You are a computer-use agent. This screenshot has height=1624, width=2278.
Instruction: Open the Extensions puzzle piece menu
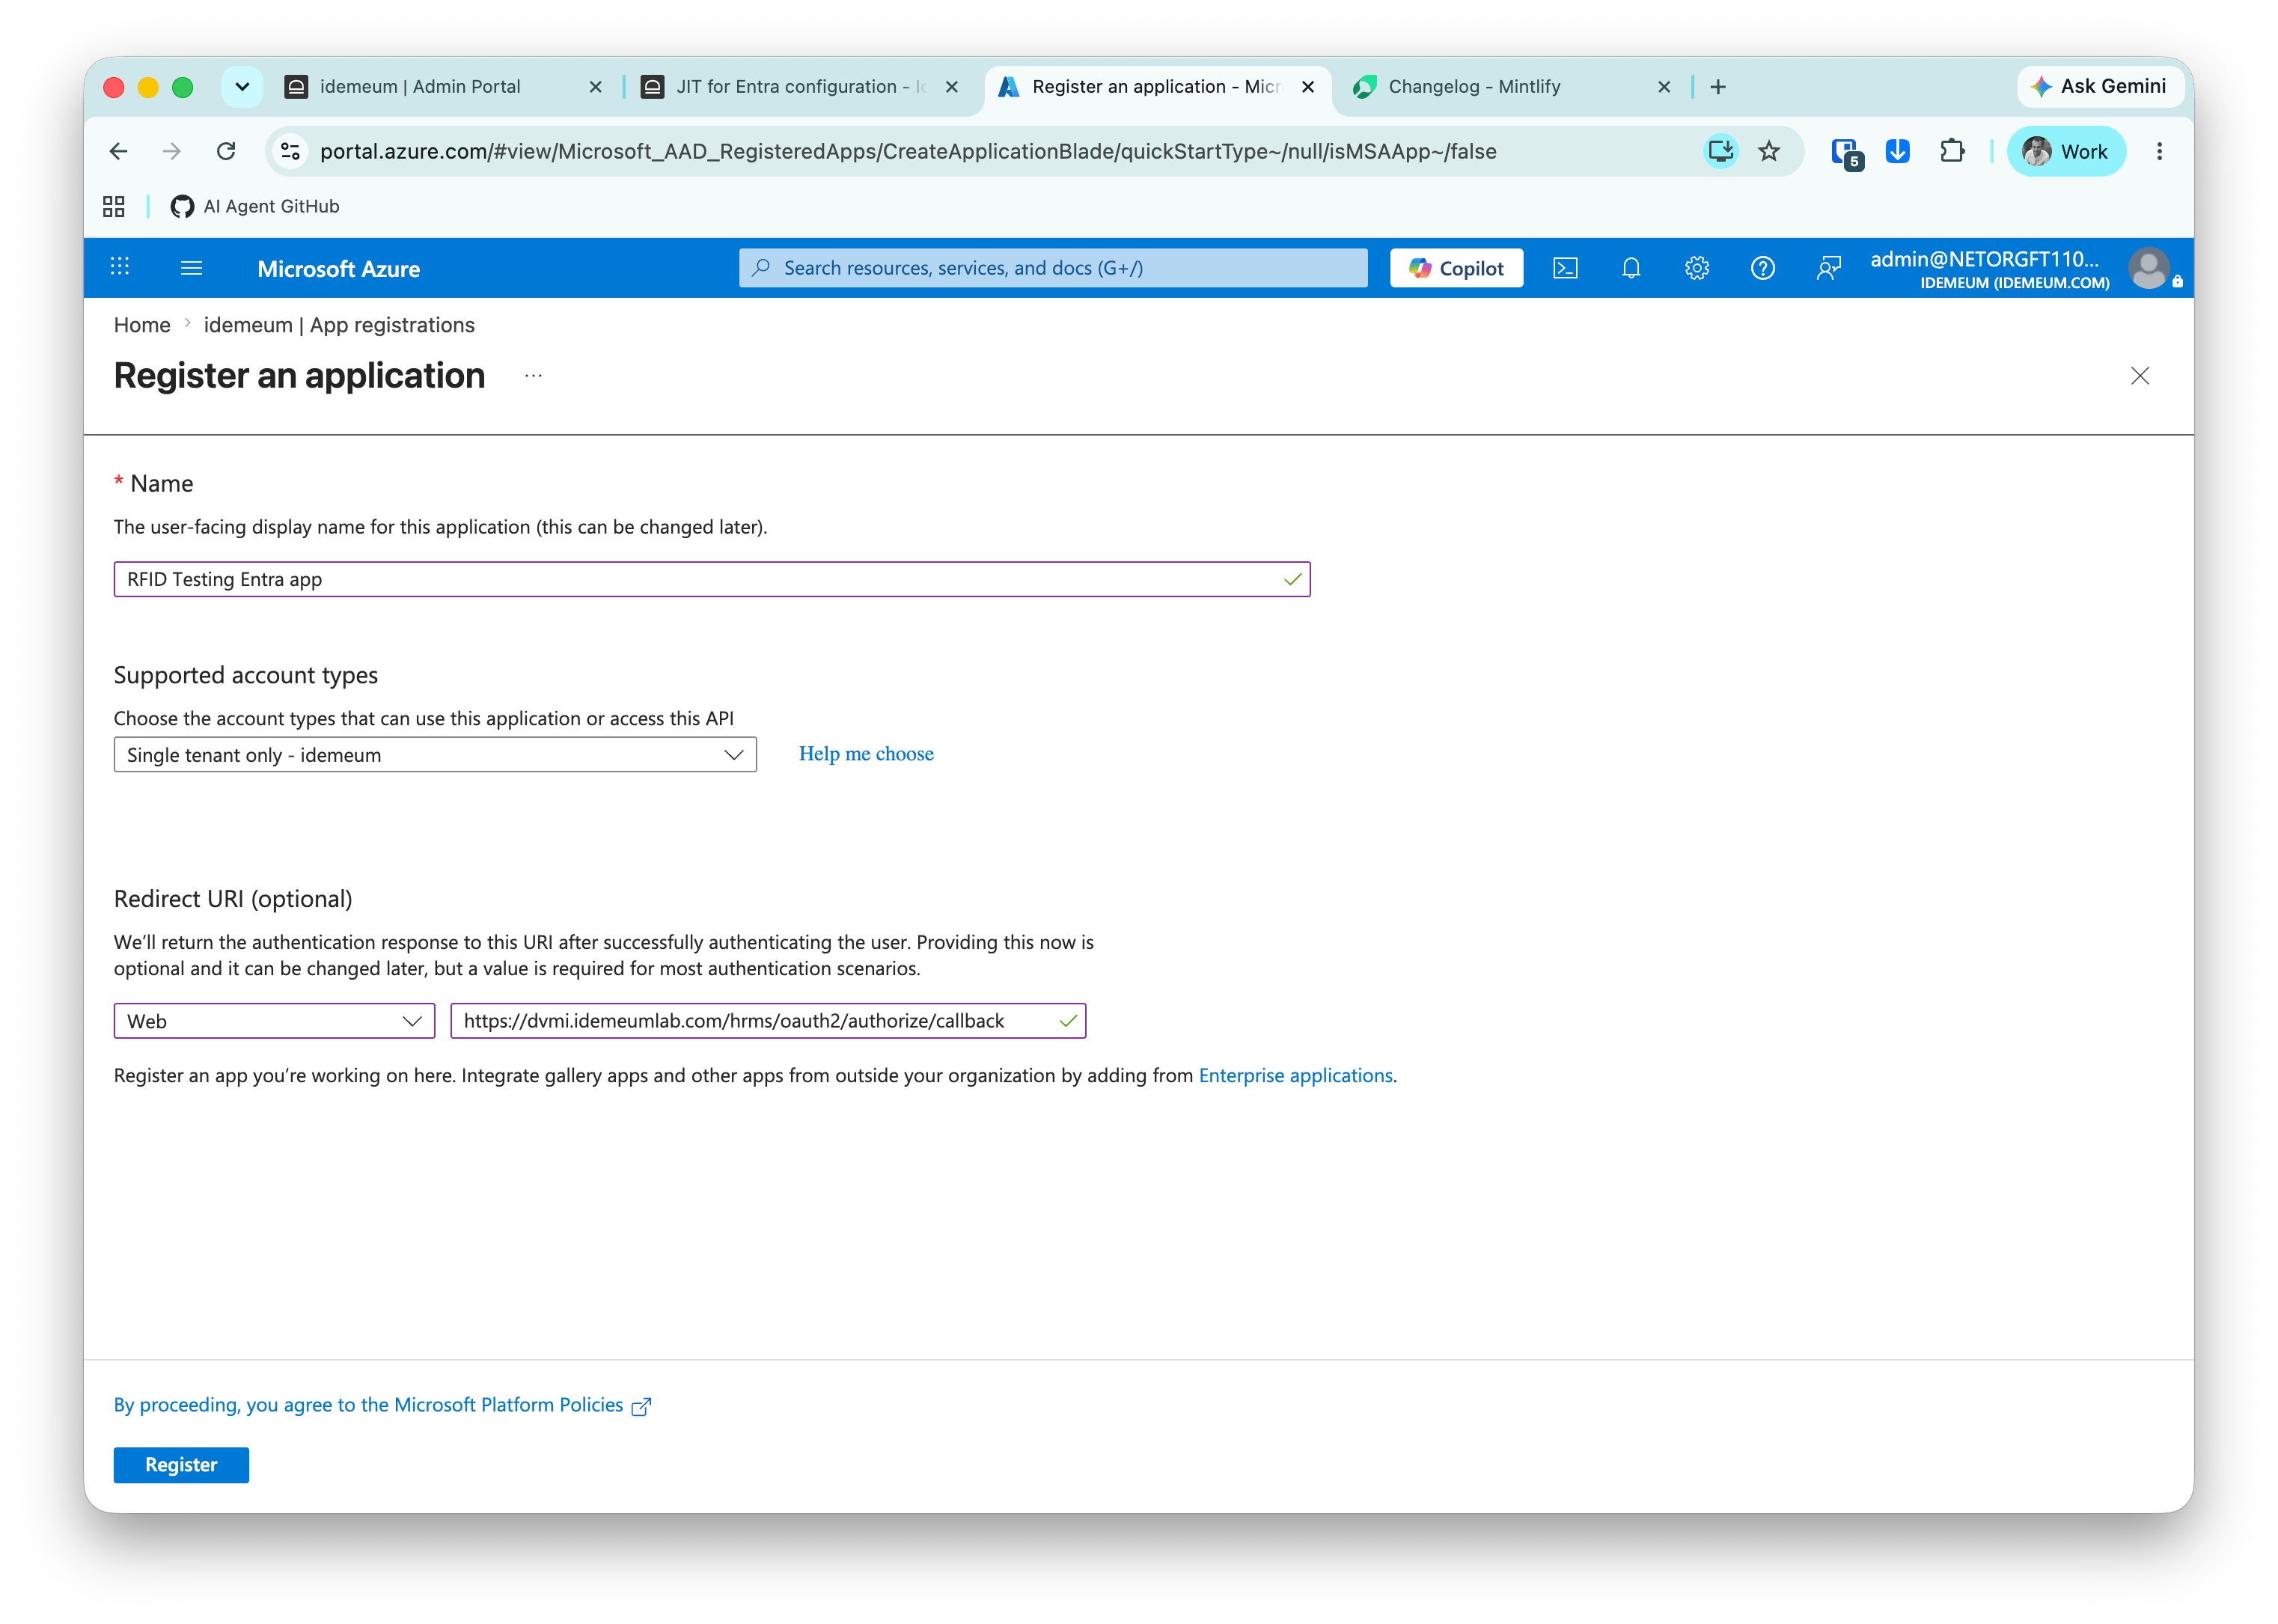pyautogui.click(x=1951, y=151)
